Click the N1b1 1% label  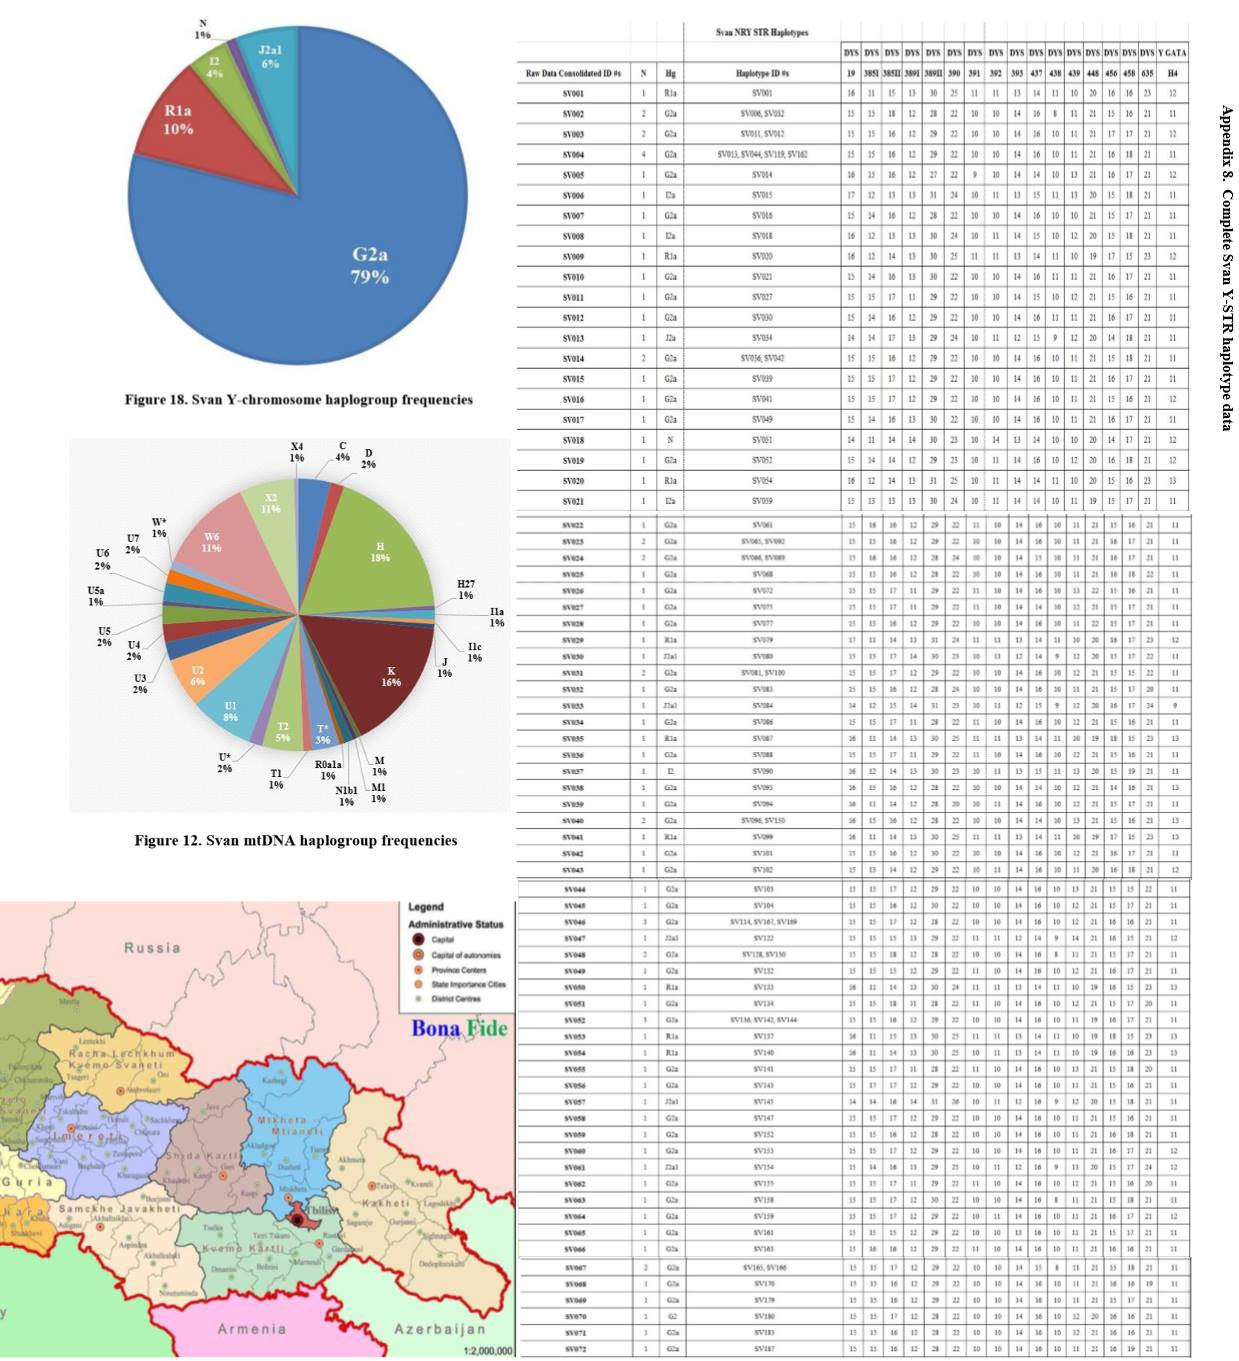click(346, 796)
